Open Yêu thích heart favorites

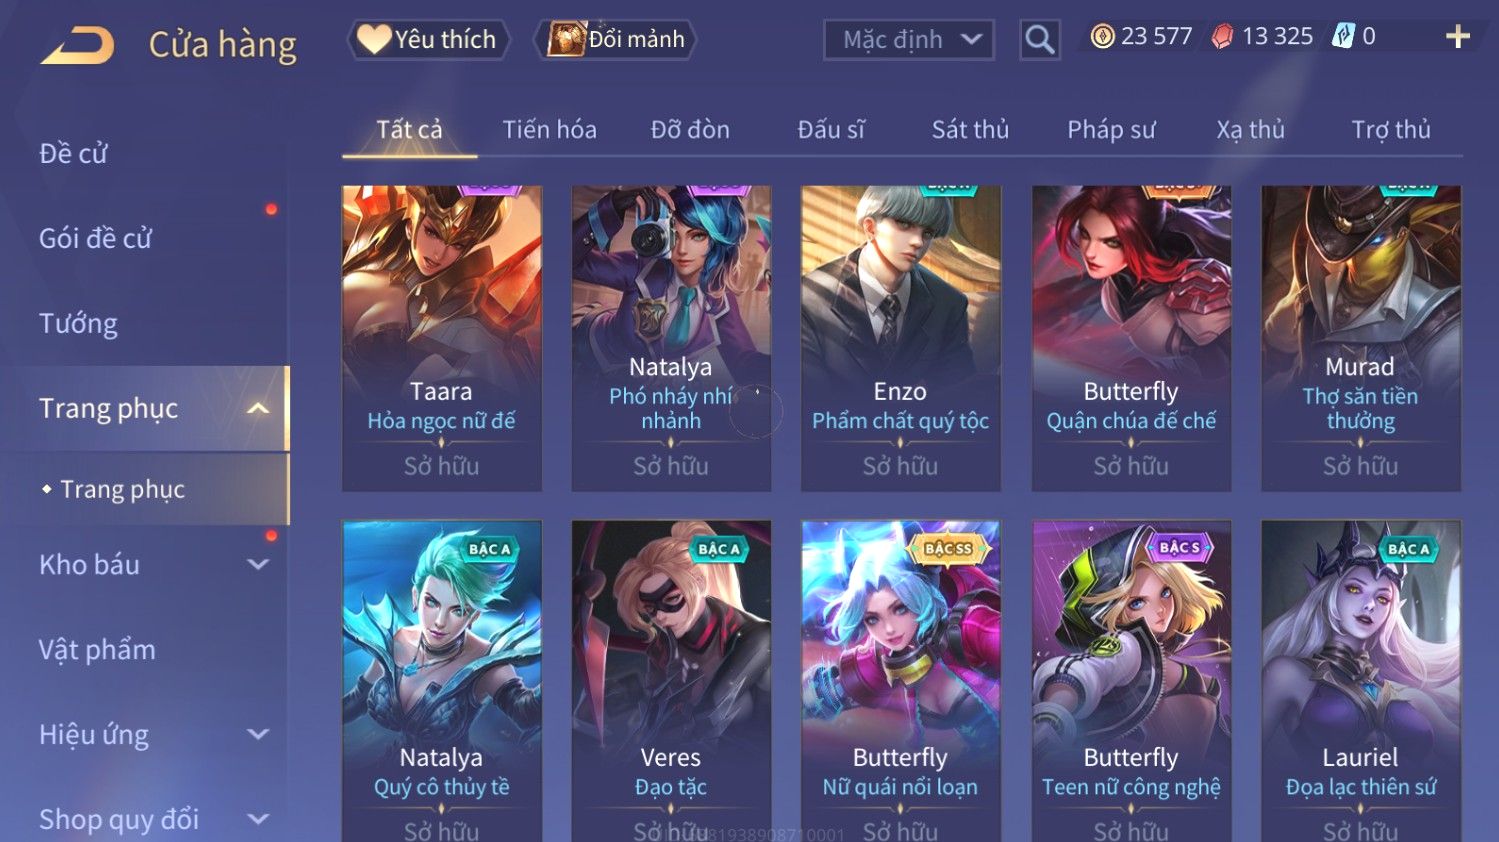click(x=428, y=39)
